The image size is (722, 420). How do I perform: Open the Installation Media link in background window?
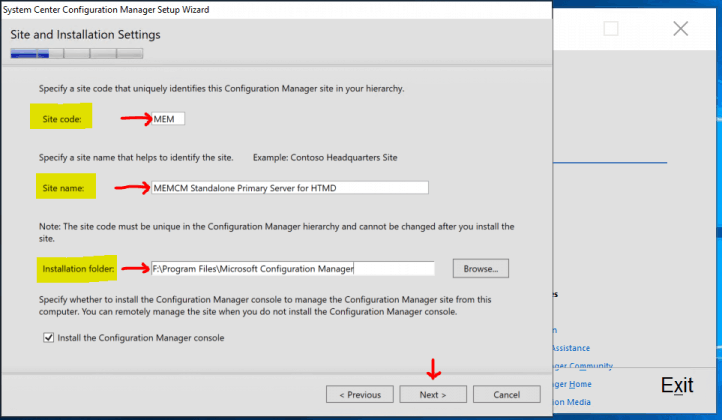coord(572,402)
